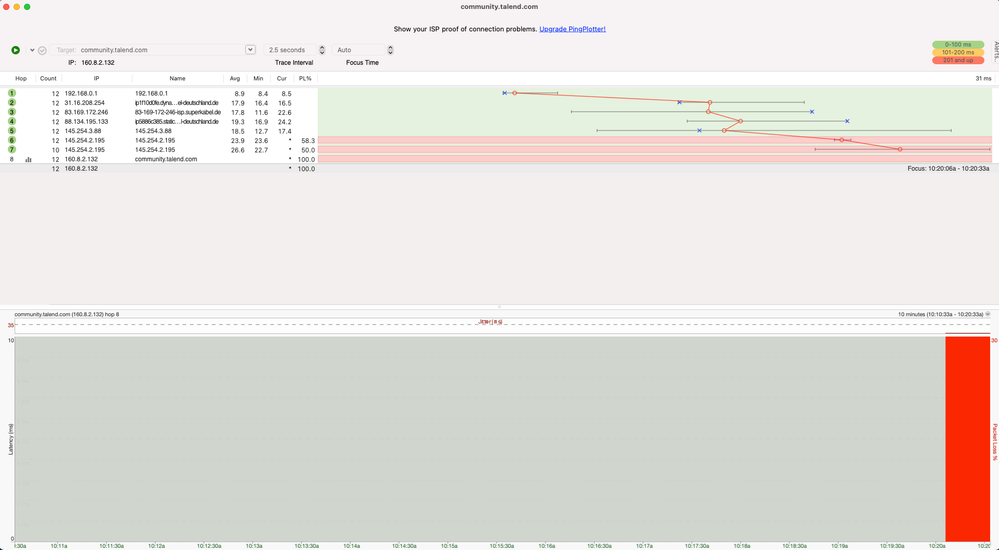Image resolution: width=999 pixels, height=550 pixels.
Task: Click the 58.3 packet loss value for hop 6
Action: coord(308,140)
